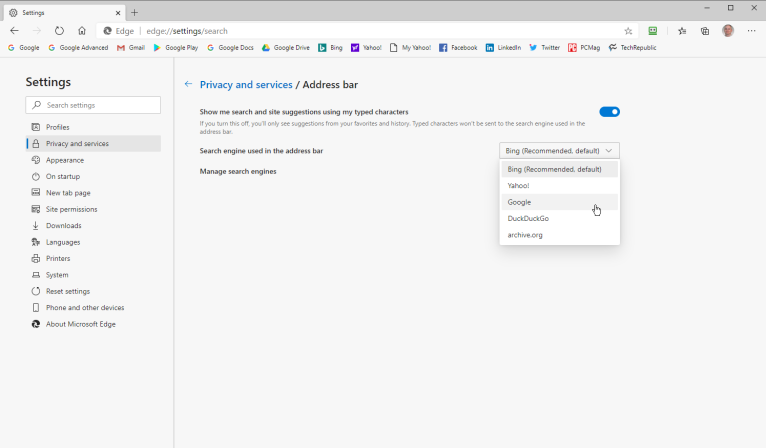Select Bing (Recommended, default) option
Screen dimensions: 766x448
point(559,169)
